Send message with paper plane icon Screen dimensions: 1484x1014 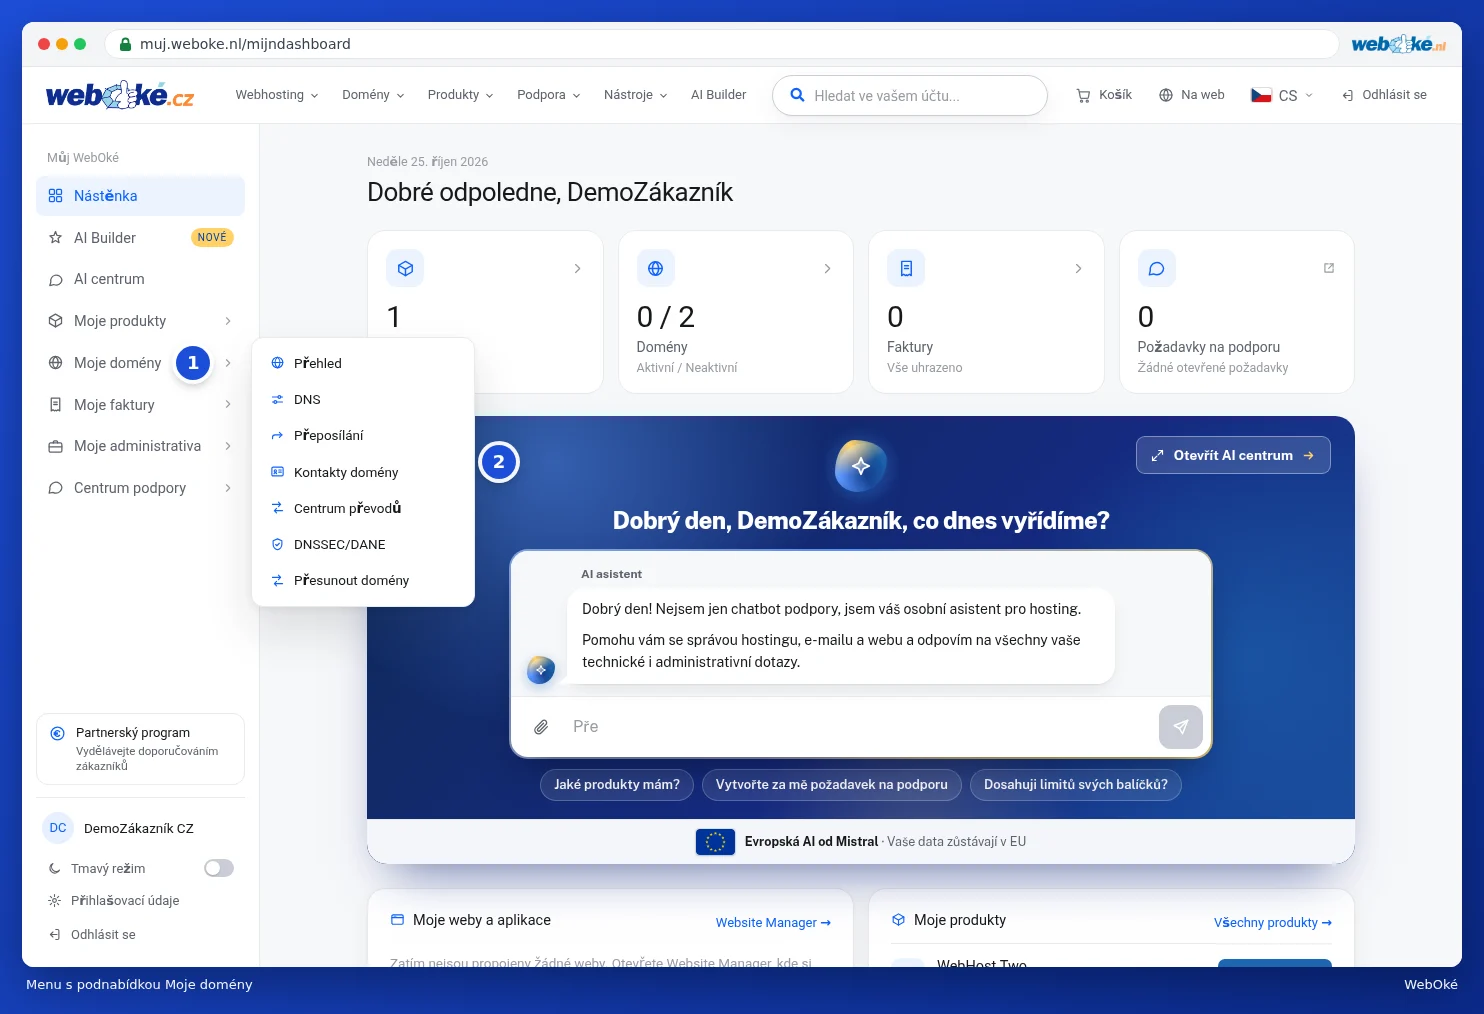[x=1180, y=727]
